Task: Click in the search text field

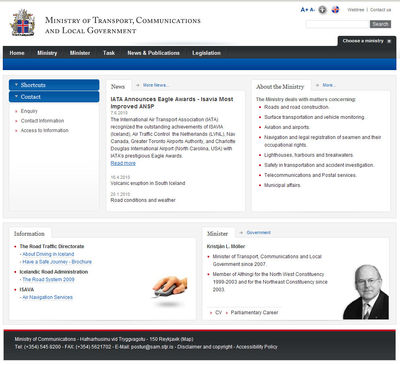Action: (338, 24)
